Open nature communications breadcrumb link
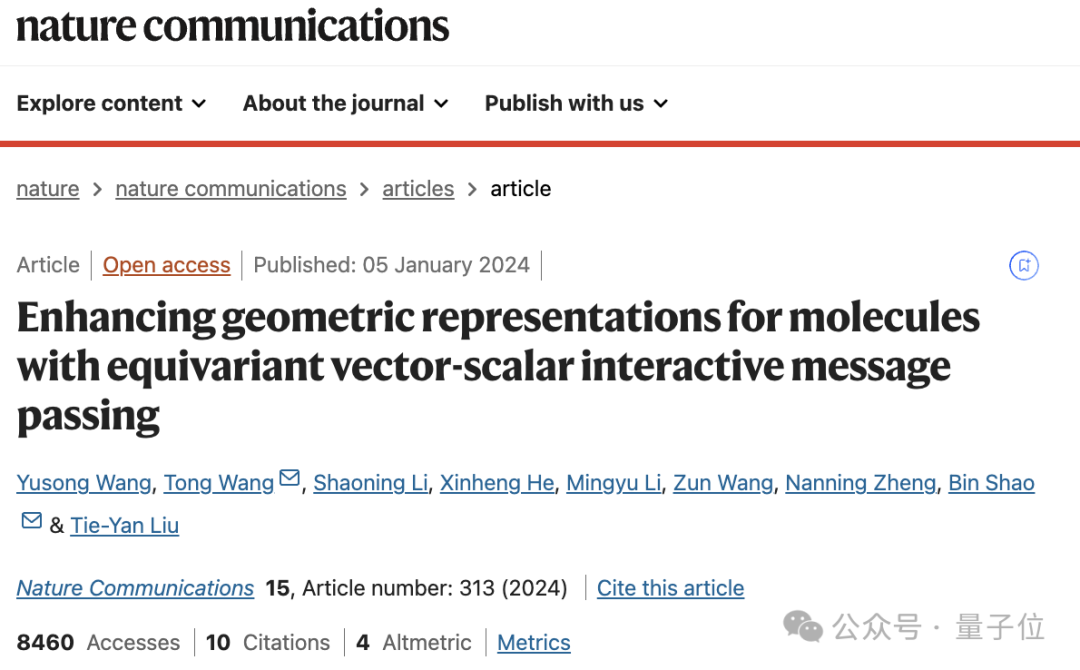 231,189
